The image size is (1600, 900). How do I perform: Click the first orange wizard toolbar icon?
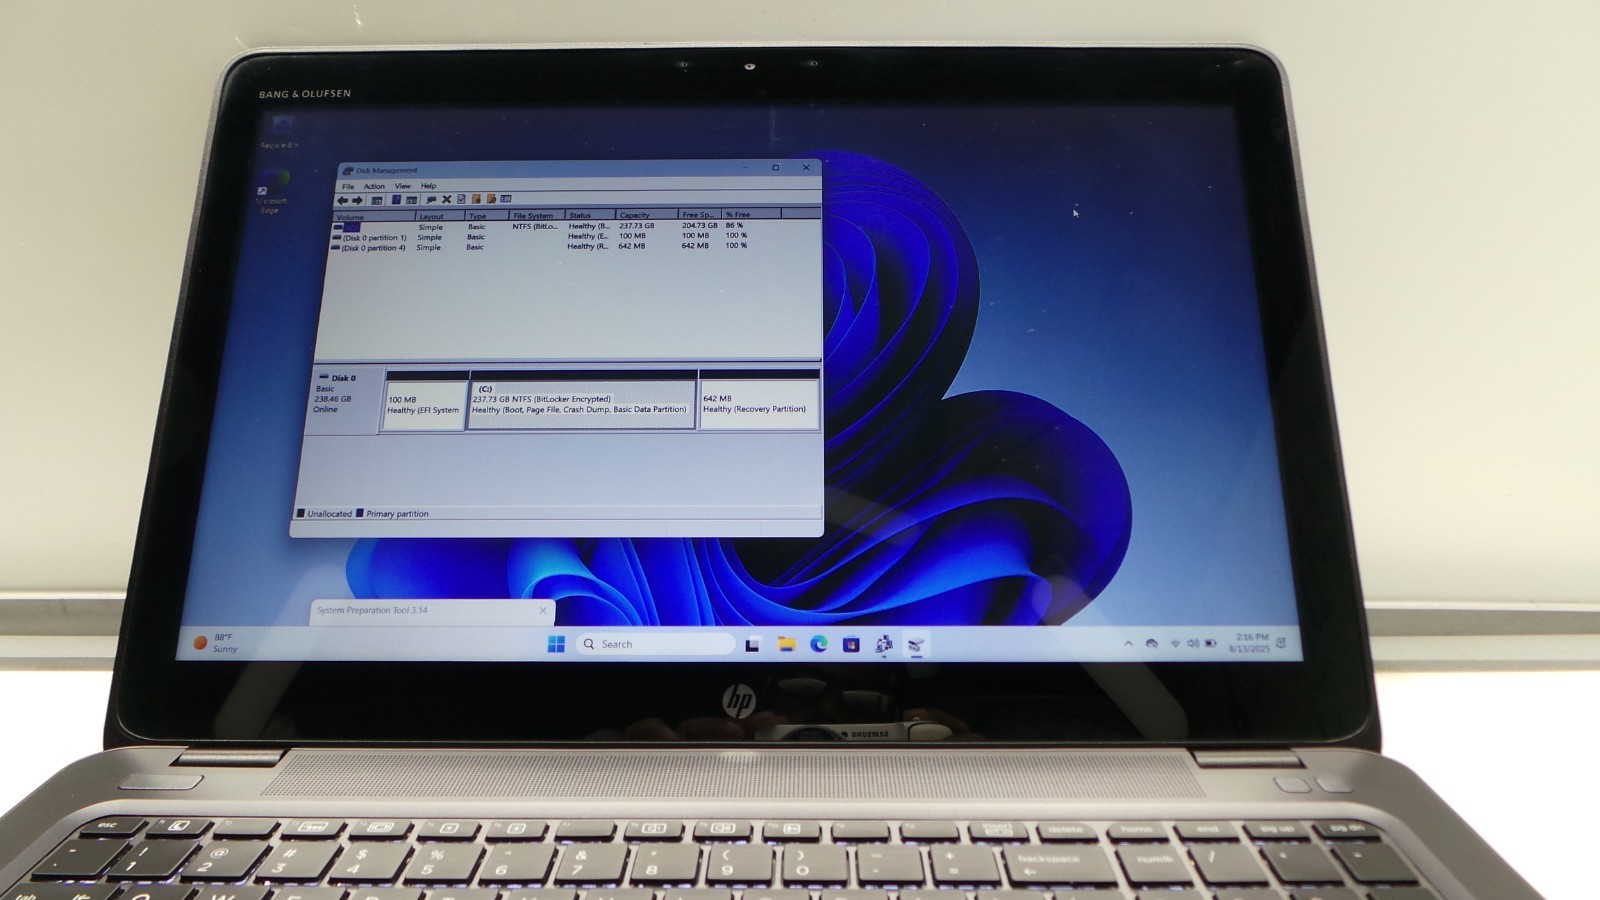pyautogui.click(x=476, y=199)
